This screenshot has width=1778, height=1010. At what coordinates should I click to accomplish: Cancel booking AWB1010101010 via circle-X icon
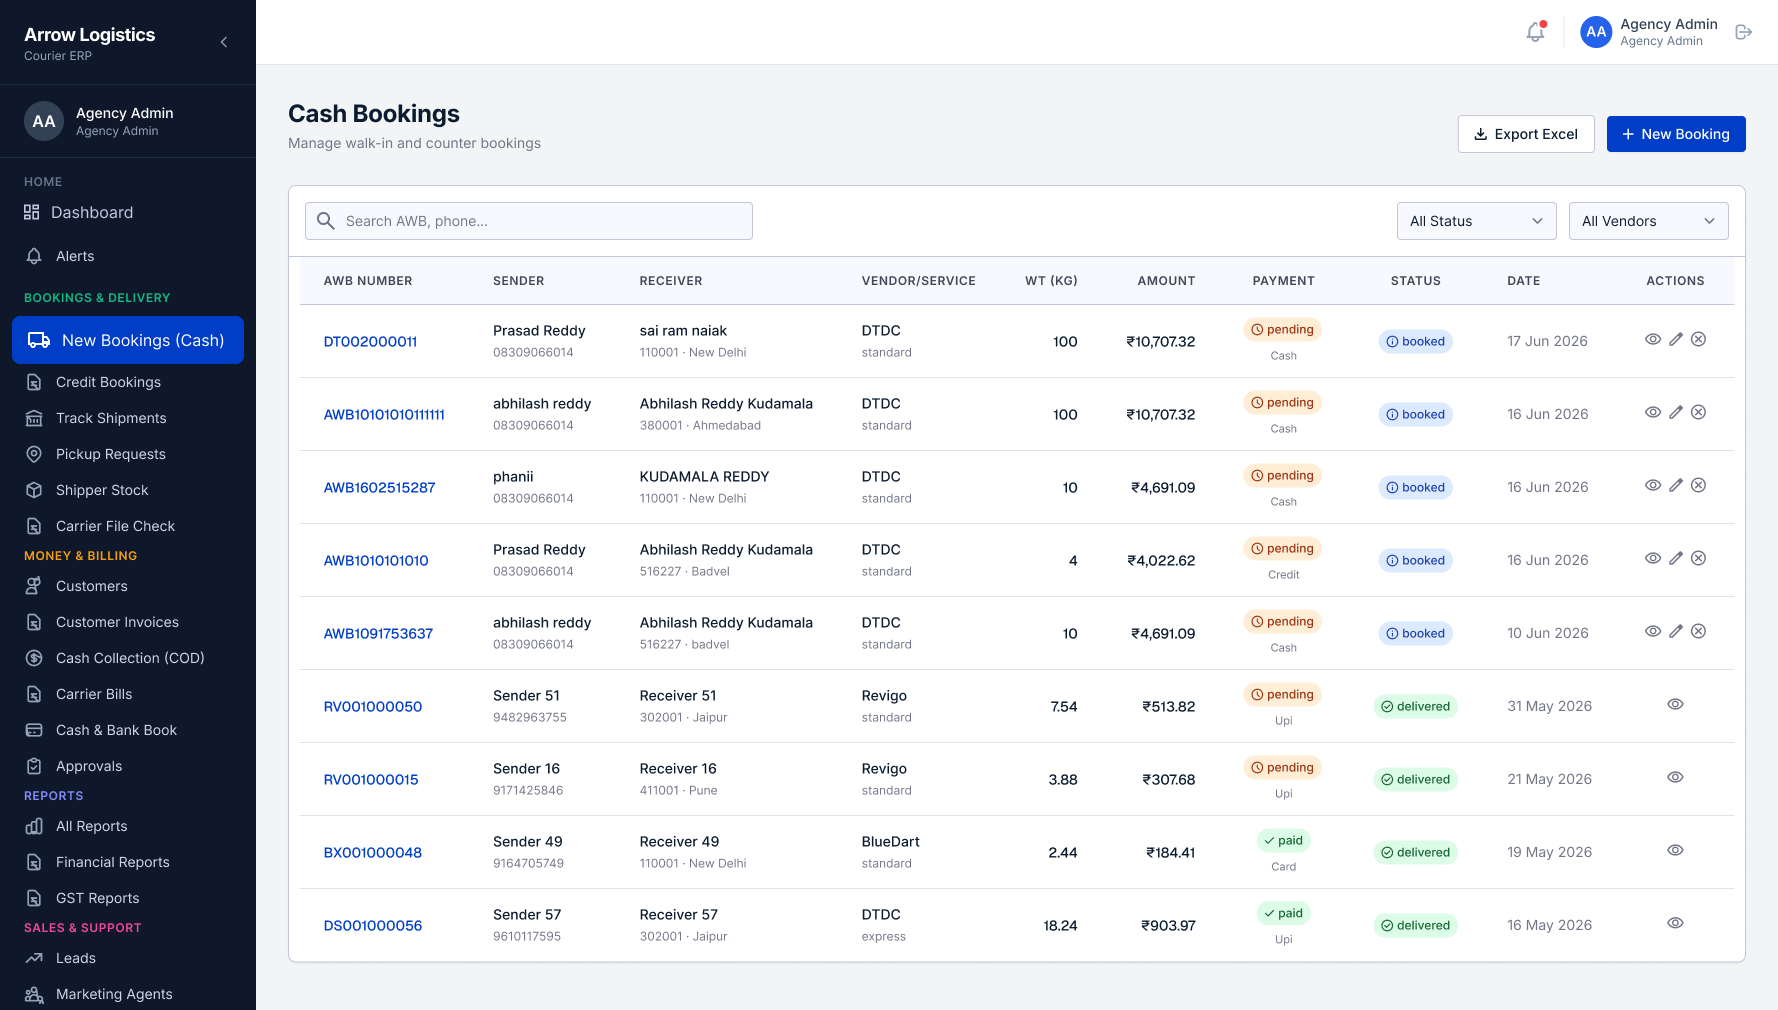click(1698, 559)
